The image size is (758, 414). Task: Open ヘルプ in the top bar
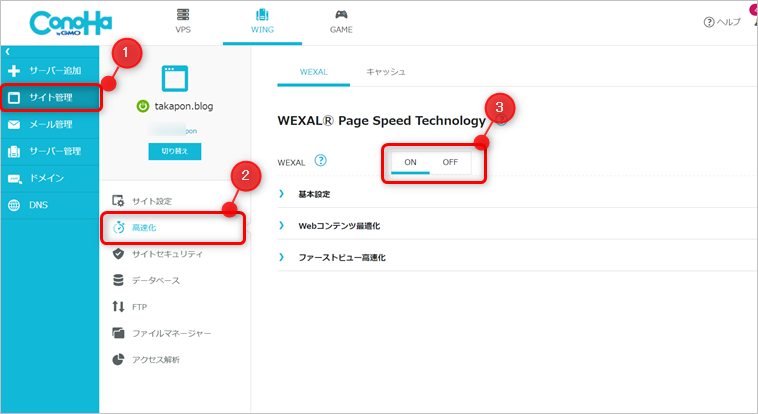[722, 22]
